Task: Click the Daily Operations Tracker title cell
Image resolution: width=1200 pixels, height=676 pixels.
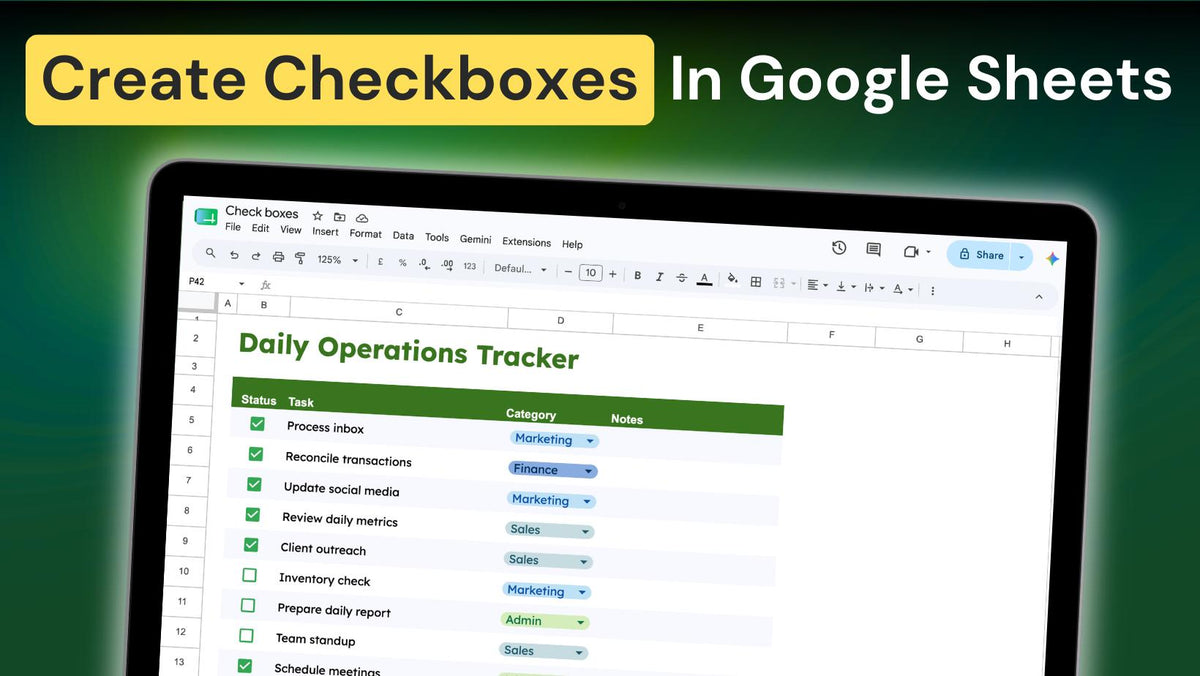Action: point(408,350)
